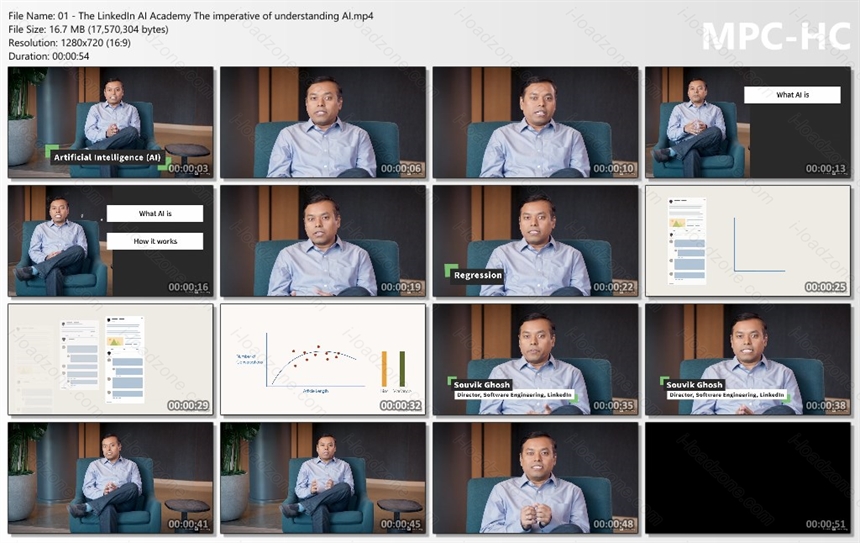The height and width of the screenshot is (543, 860).
Task: Click the 'Artificial Intelligence (AI)' caption
Action: point(108,157)
